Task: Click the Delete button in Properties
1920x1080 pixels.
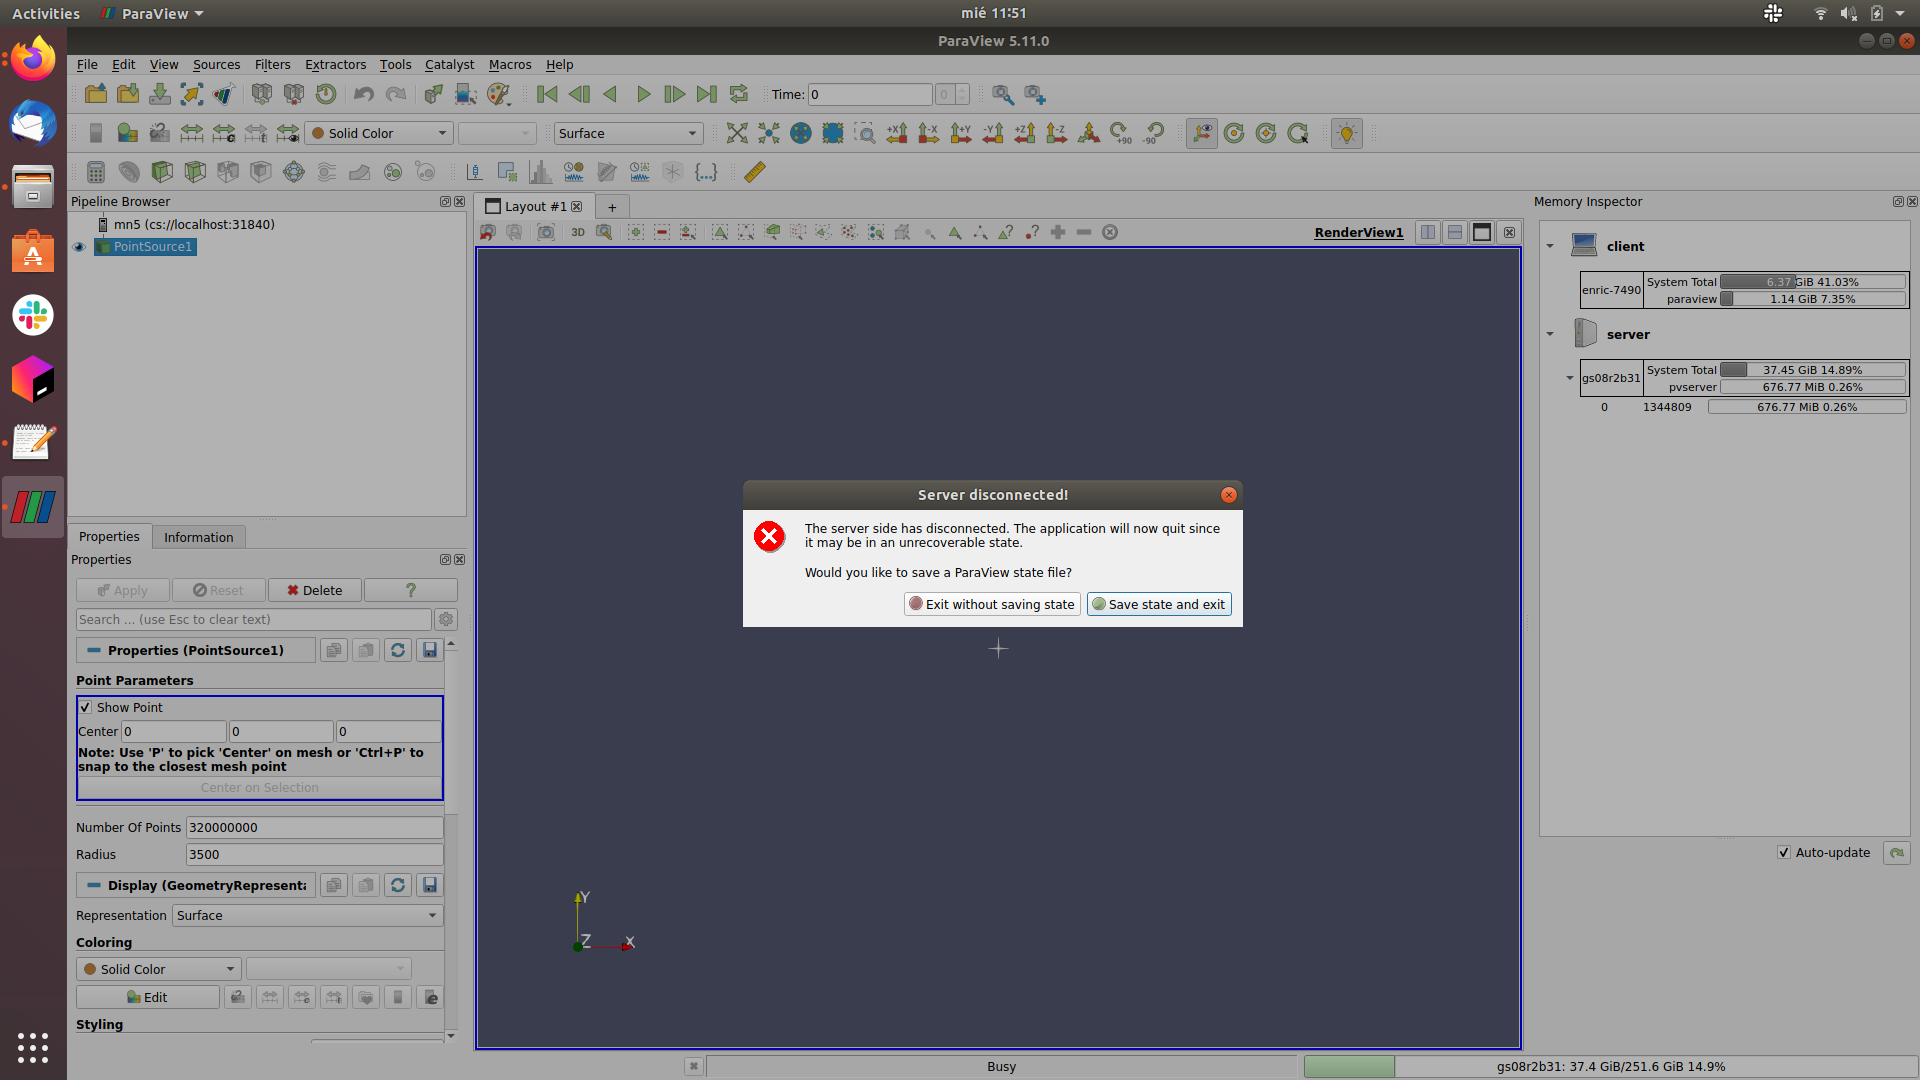Action: tap(315, 590)
